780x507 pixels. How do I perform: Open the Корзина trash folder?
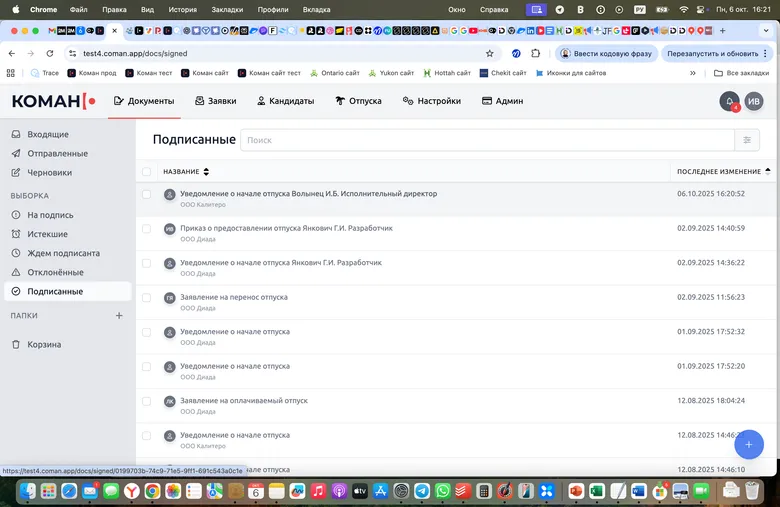click(44, 344)
